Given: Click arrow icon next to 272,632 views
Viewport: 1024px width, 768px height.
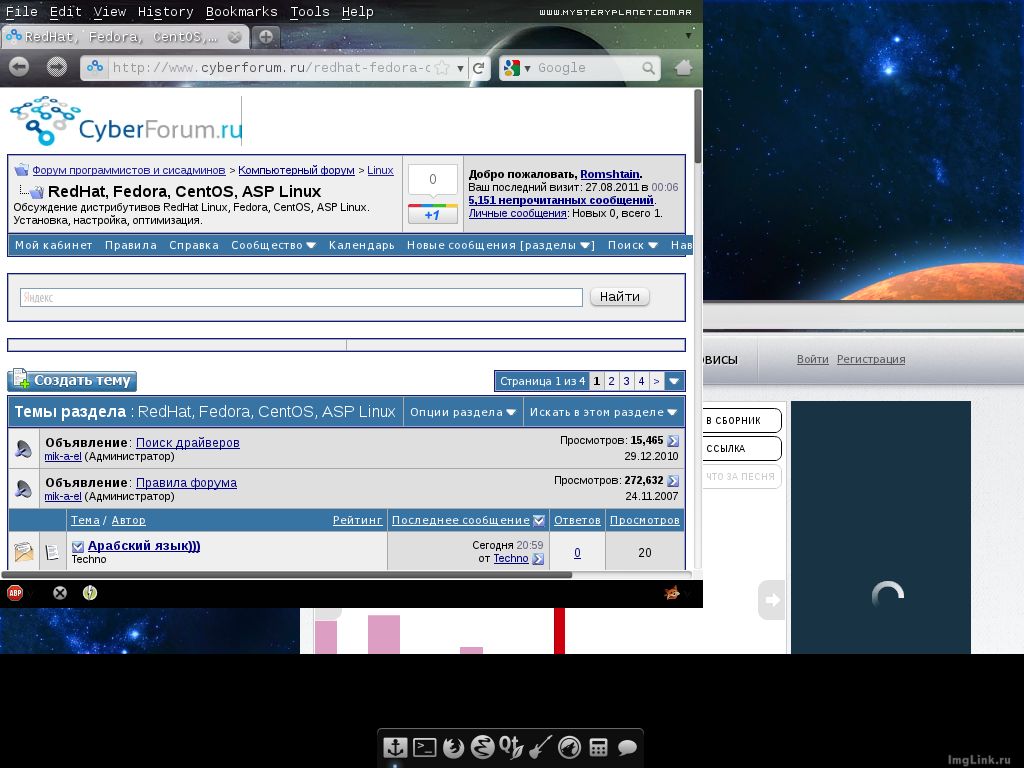Looking at the screenshot, I should point(673,481).
